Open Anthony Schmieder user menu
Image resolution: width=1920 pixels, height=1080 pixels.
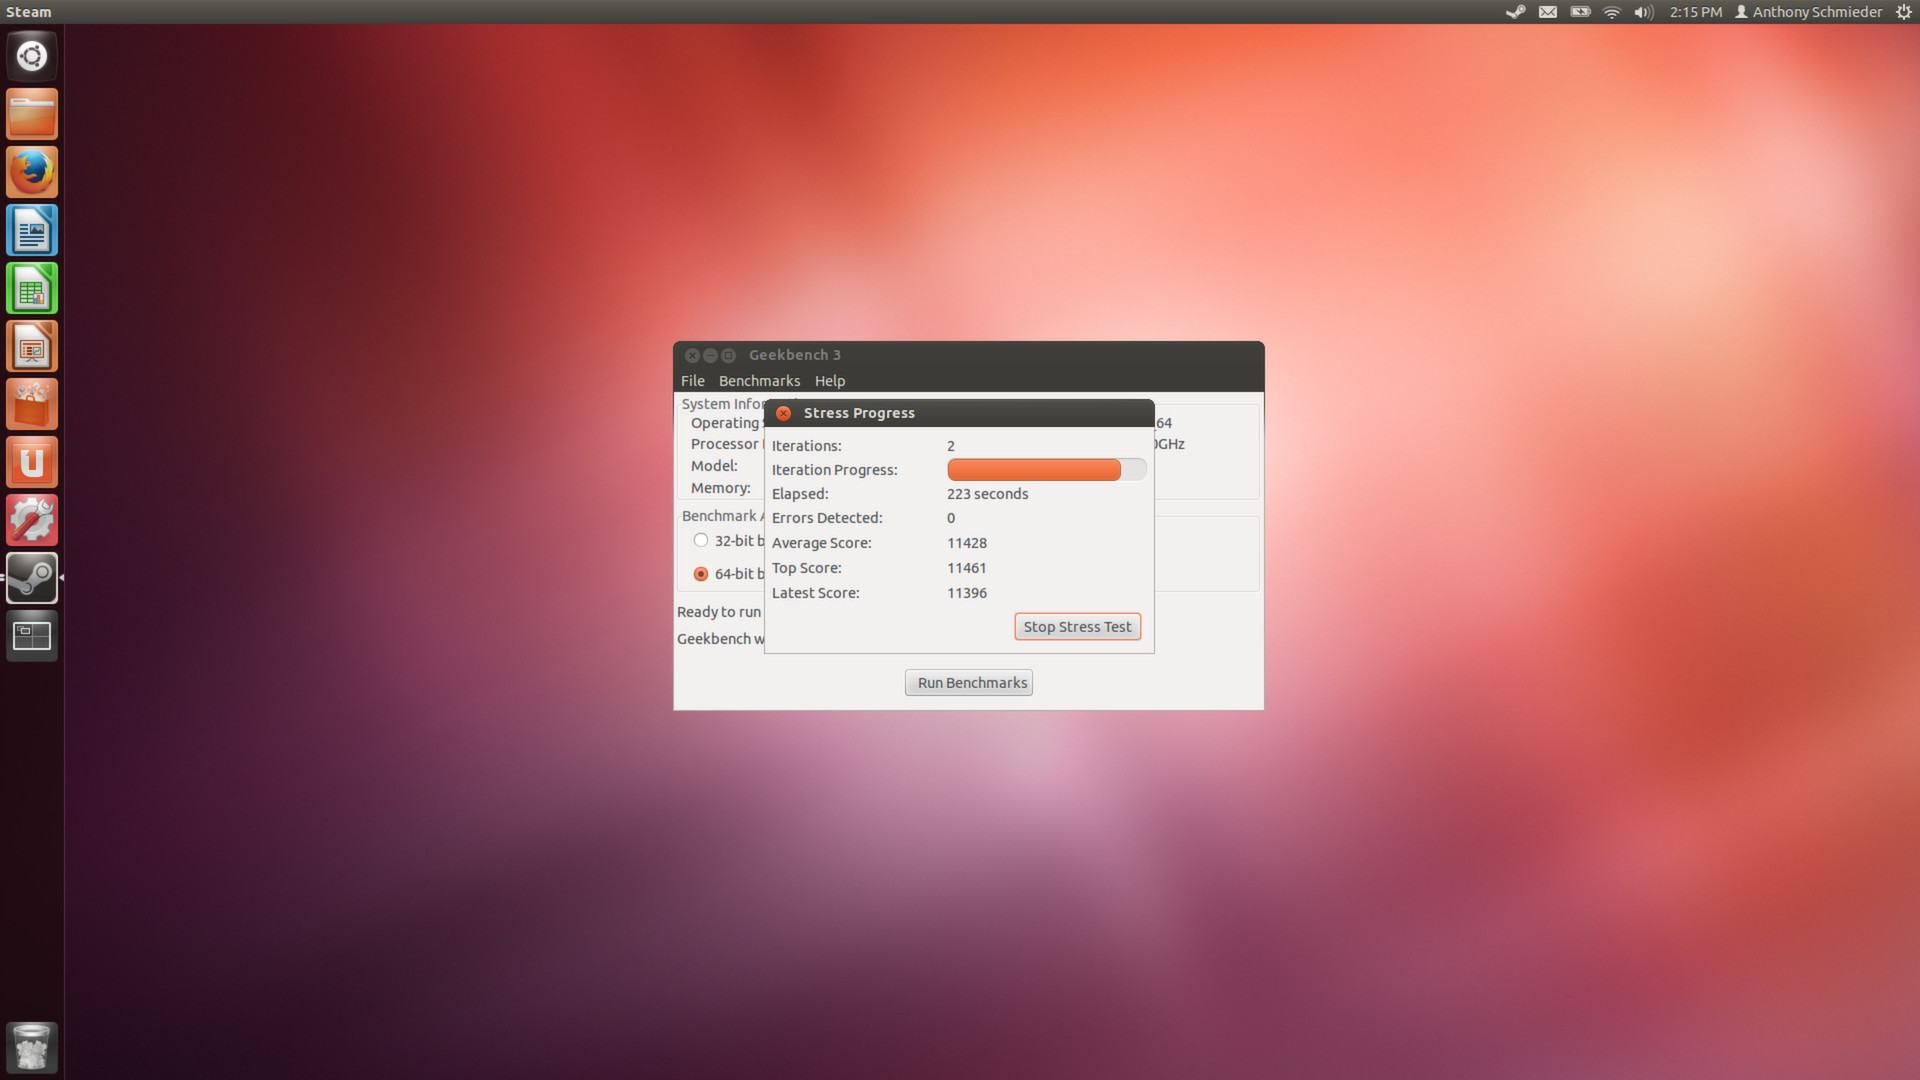[x=1808, y=12]
